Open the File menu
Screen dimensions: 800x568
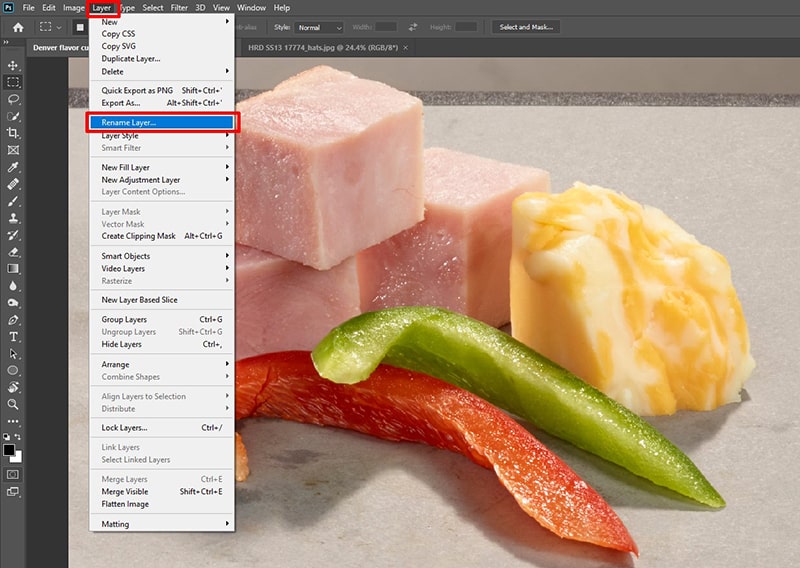(x=29, y=8)
